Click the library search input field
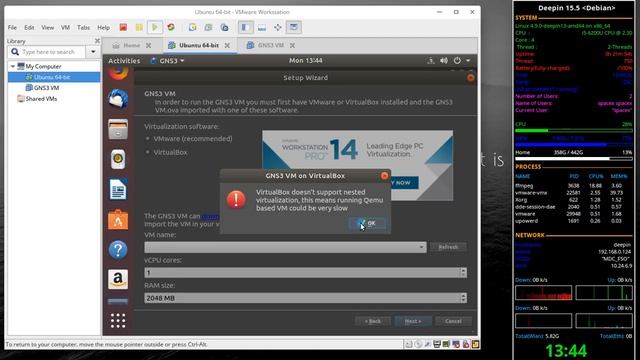Viewport: 640px width, 360px height. coord(48,52)
